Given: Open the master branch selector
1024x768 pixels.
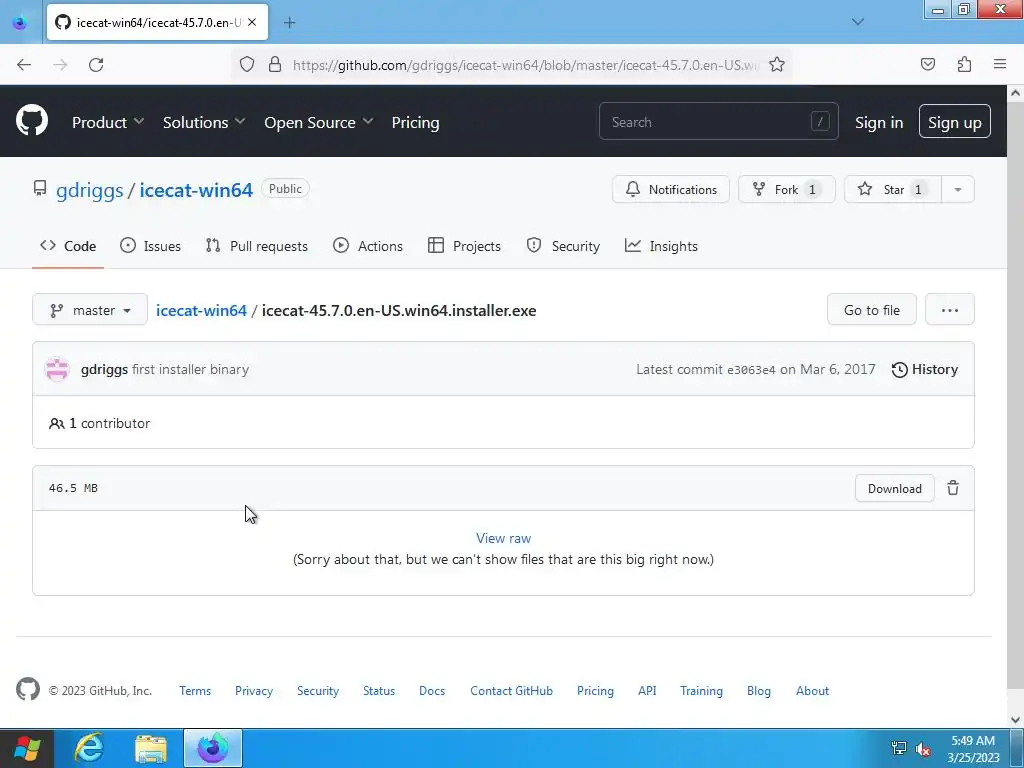Looking at the screenshot, I should click(90, 310).
